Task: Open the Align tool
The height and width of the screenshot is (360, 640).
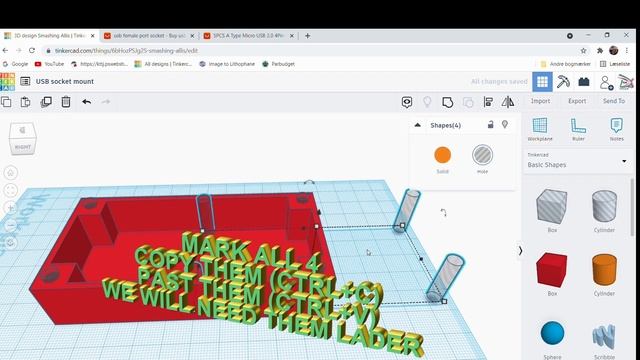Action: click(x=488, y=102)
